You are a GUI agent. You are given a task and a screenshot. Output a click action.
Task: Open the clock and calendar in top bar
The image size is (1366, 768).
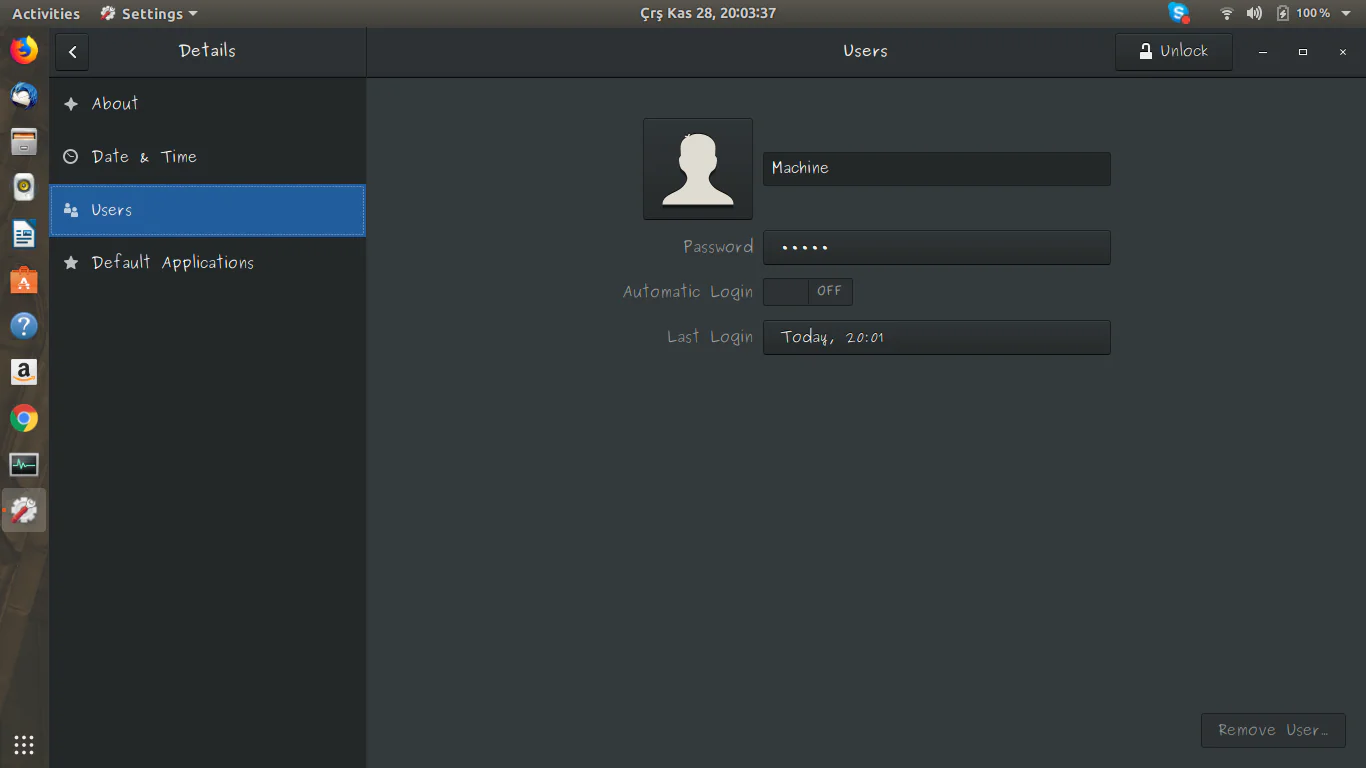[708, 13]
